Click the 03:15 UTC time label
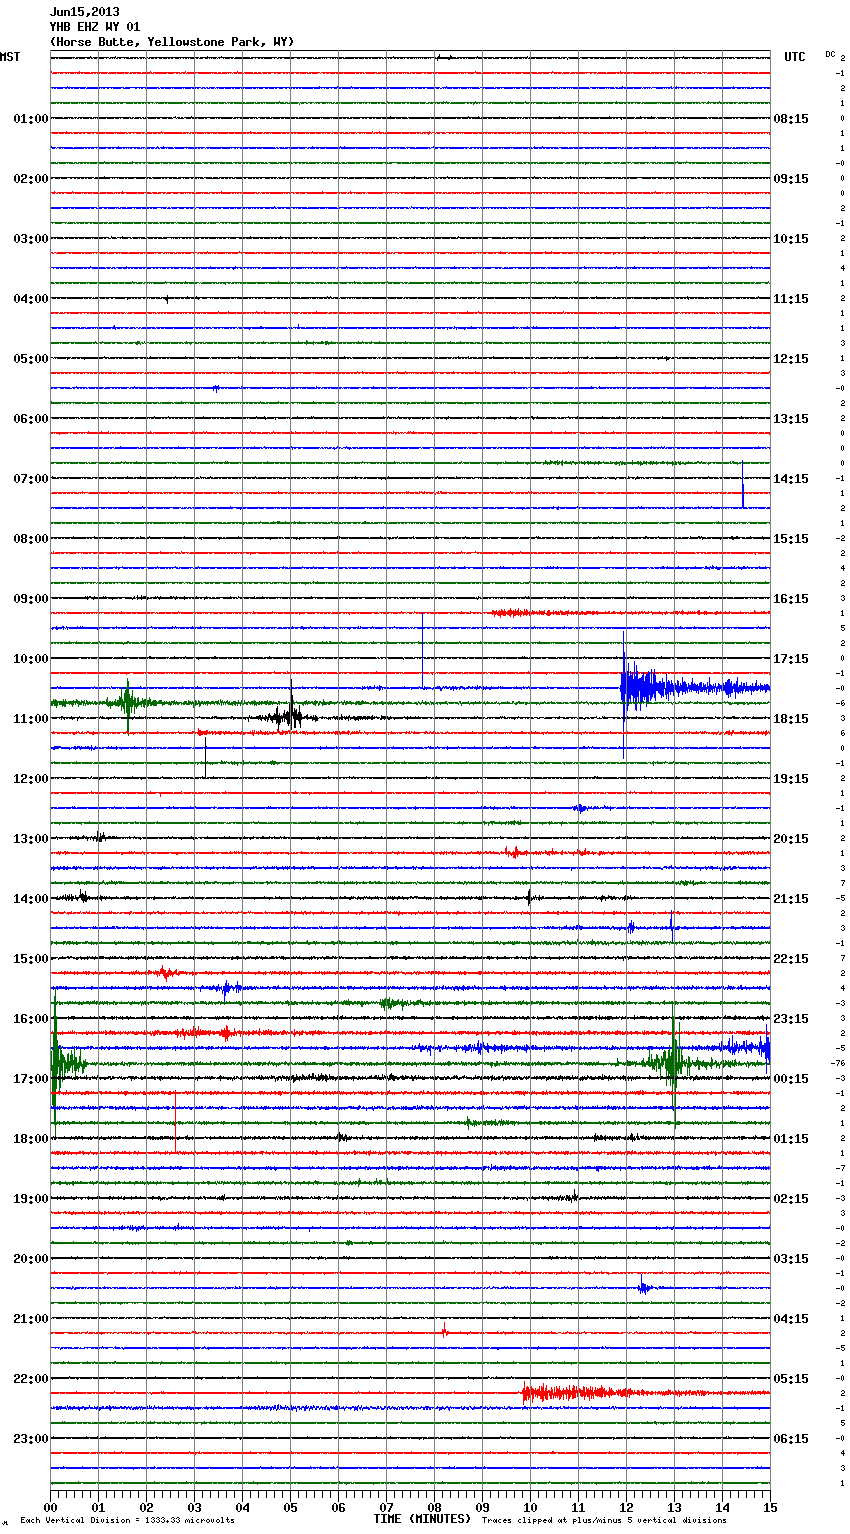 click(x=791, y=1259)
